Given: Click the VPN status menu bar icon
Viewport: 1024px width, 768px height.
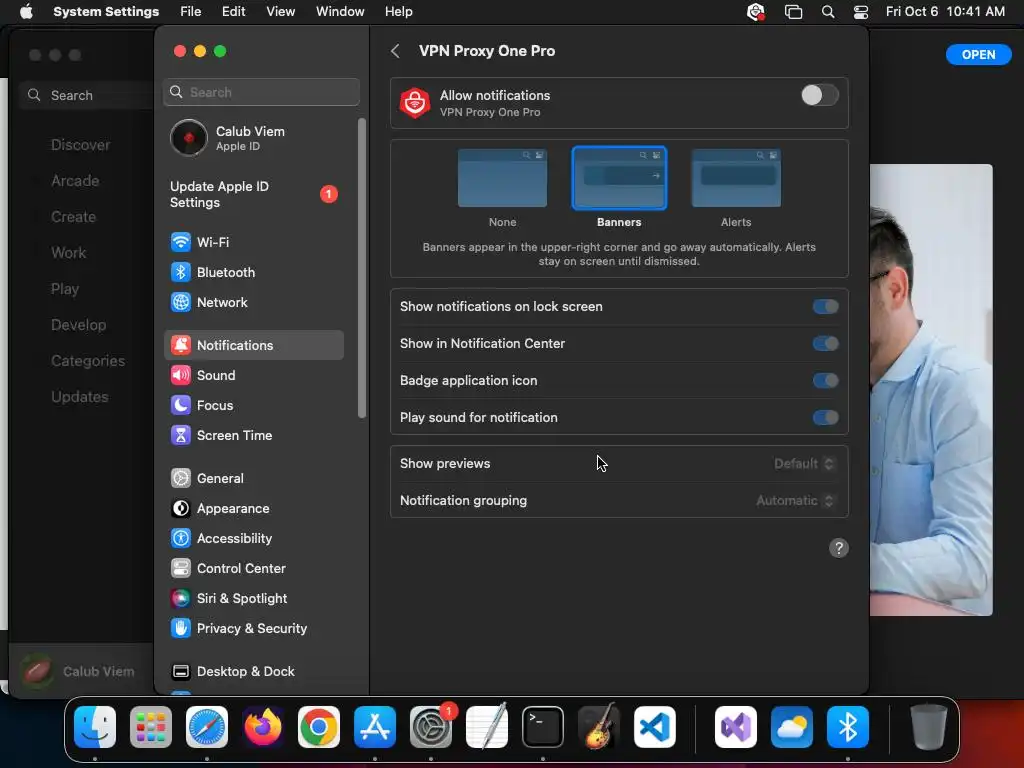Looking at the screenshot, I should 756,12.
